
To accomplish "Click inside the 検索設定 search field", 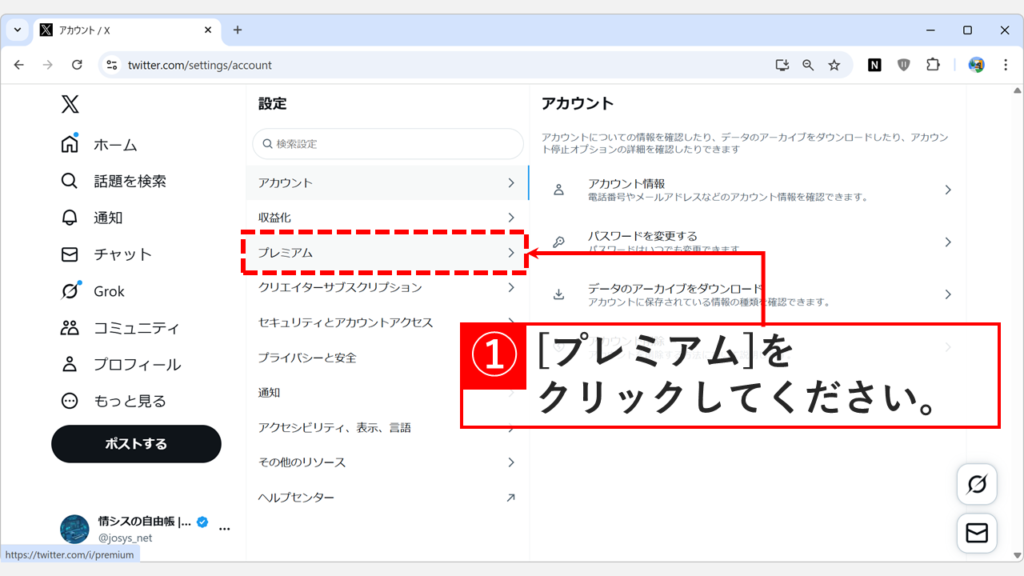I will [386, 144].
